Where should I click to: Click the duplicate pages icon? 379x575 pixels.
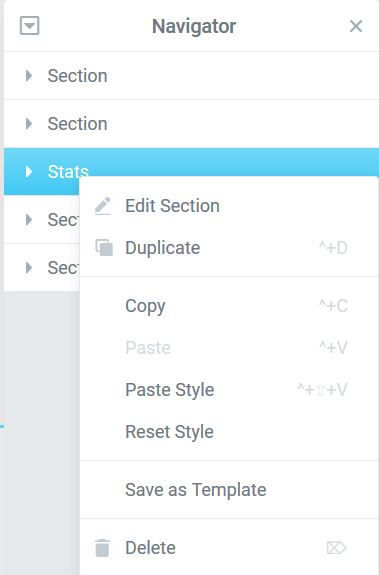pyautogui.click(x=104, y=248)
